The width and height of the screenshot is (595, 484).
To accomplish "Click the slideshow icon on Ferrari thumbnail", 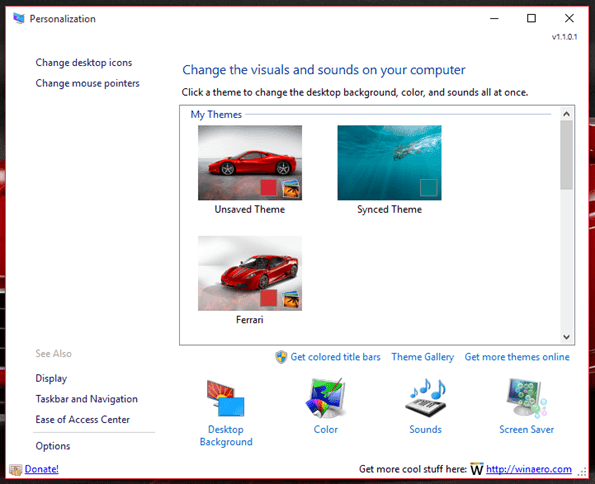I will coord(291,299).
